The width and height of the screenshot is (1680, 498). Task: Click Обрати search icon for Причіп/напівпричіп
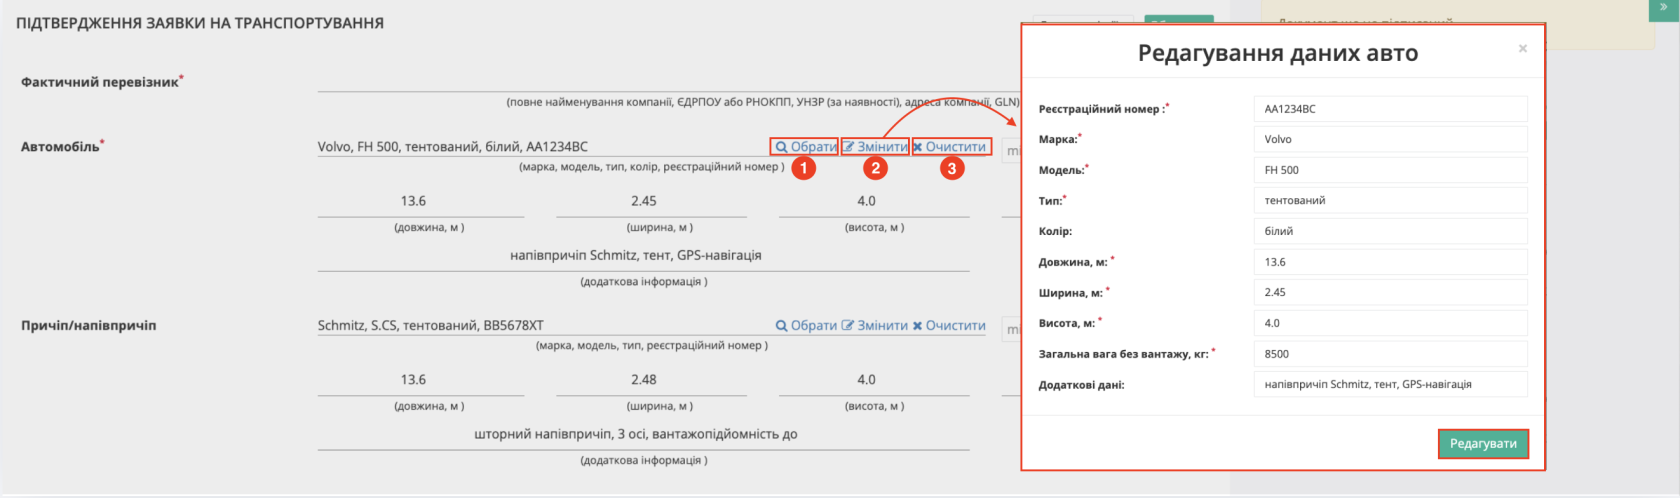click(782, 326)
